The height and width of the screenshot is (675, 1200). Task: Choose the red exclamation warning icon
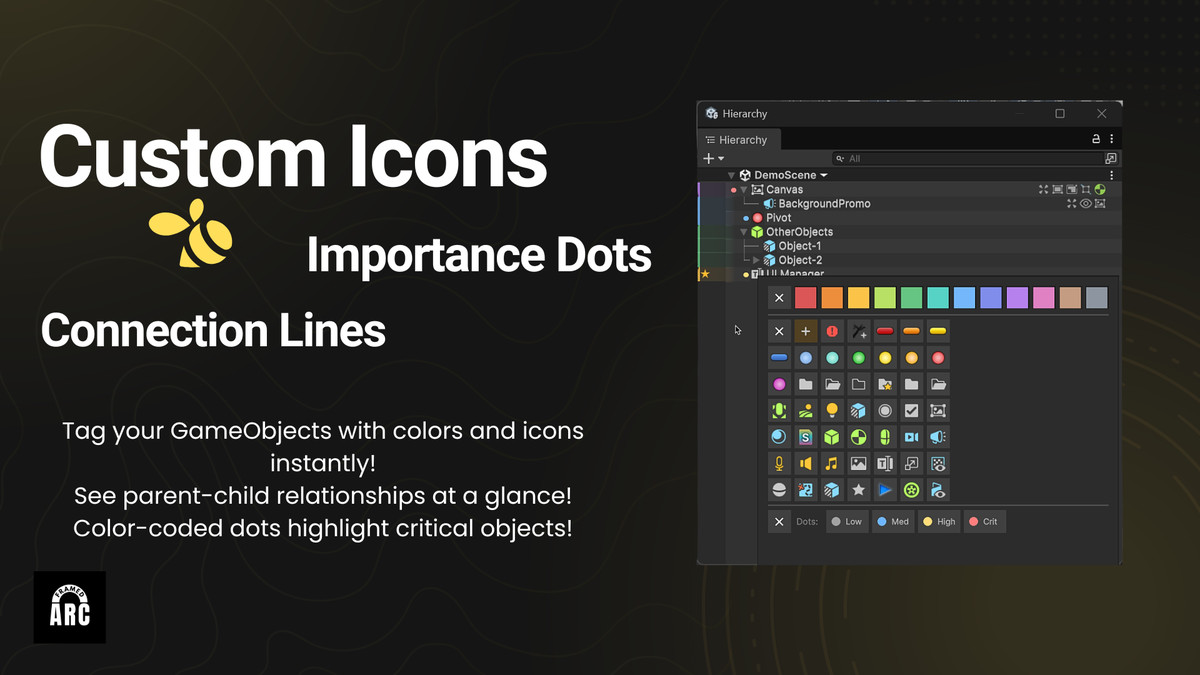tap(831, 330)
